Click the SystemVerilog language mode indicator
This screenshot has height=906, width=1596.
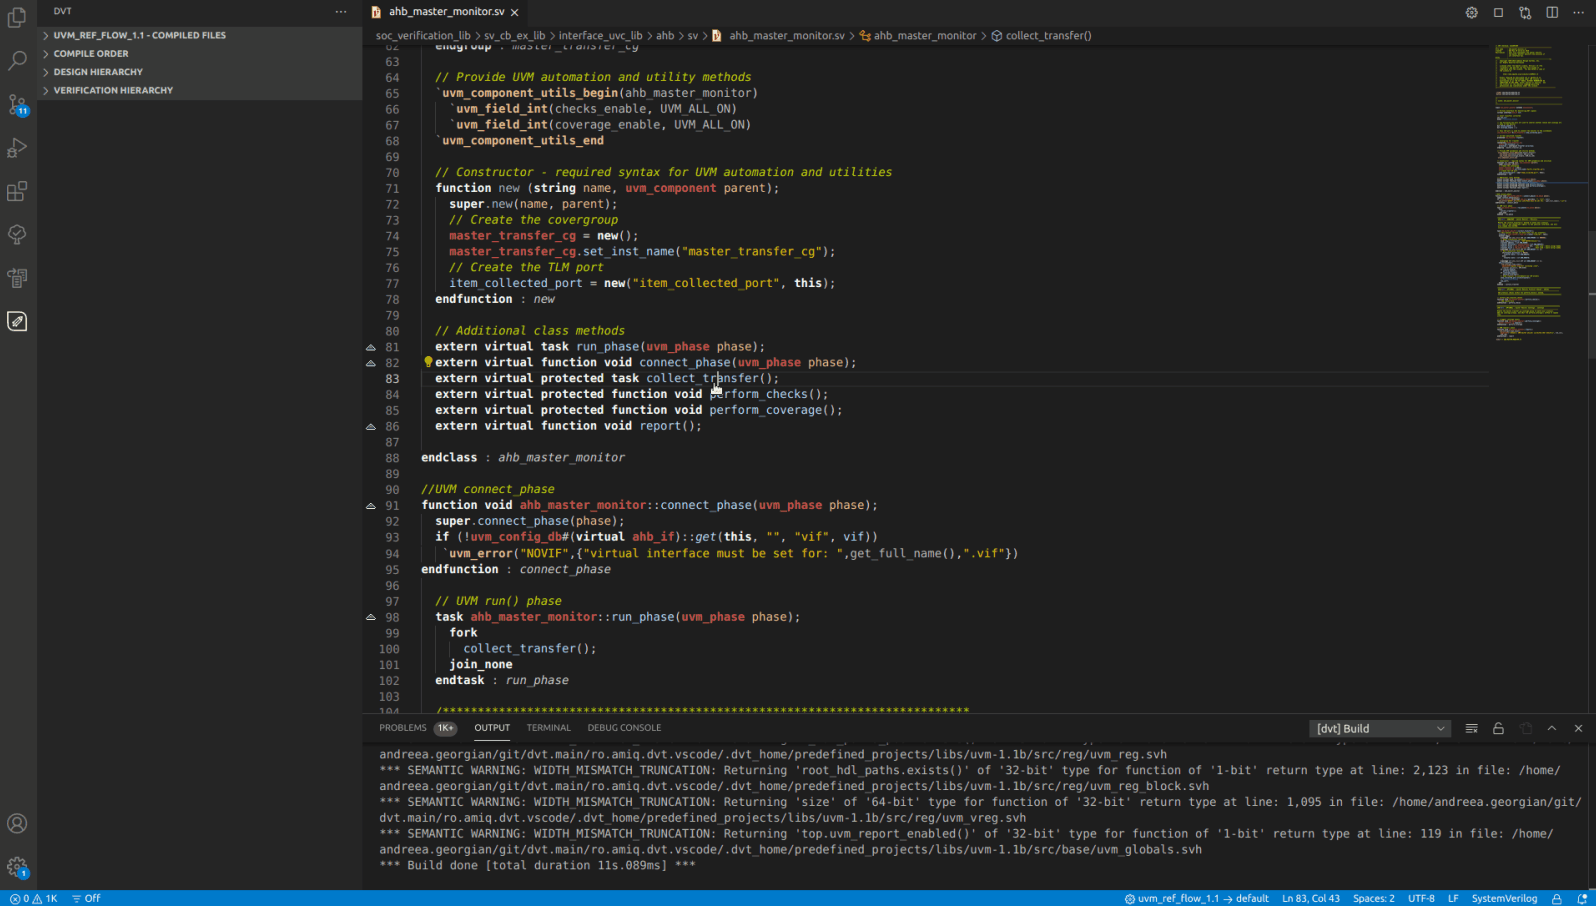1504,898
